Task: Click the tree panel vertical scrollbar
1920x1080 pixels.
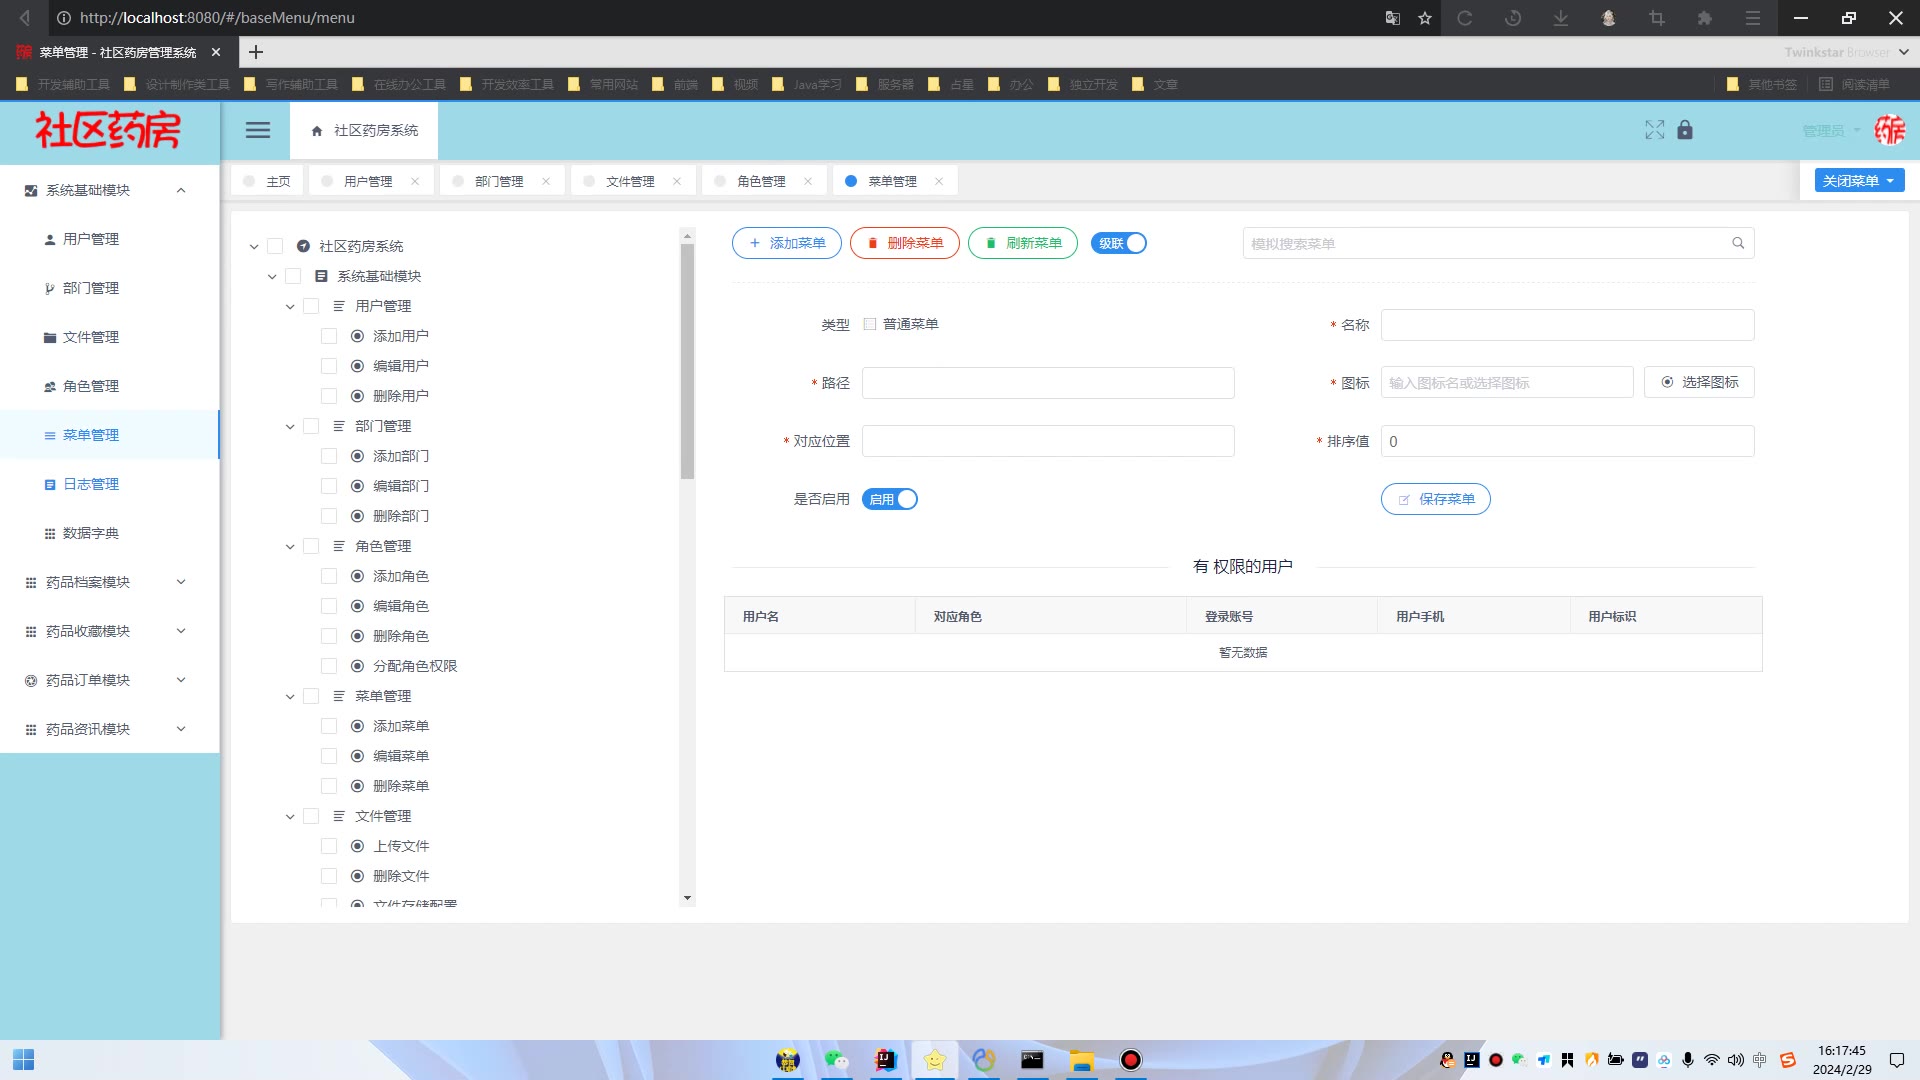Action: (687, 360)
